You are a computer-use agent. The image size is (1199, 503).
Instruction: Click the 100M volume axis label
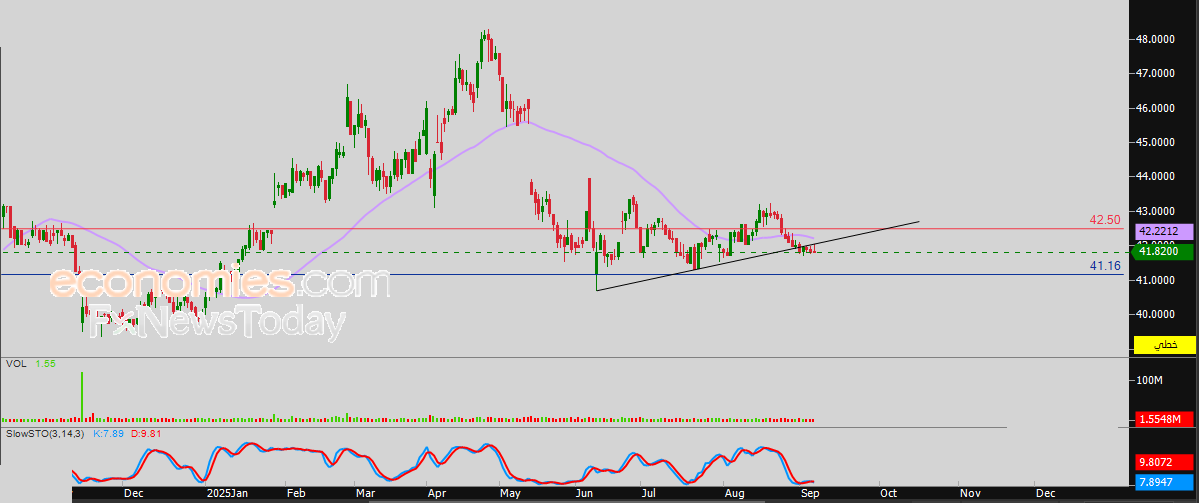[x=1149, y=380]
